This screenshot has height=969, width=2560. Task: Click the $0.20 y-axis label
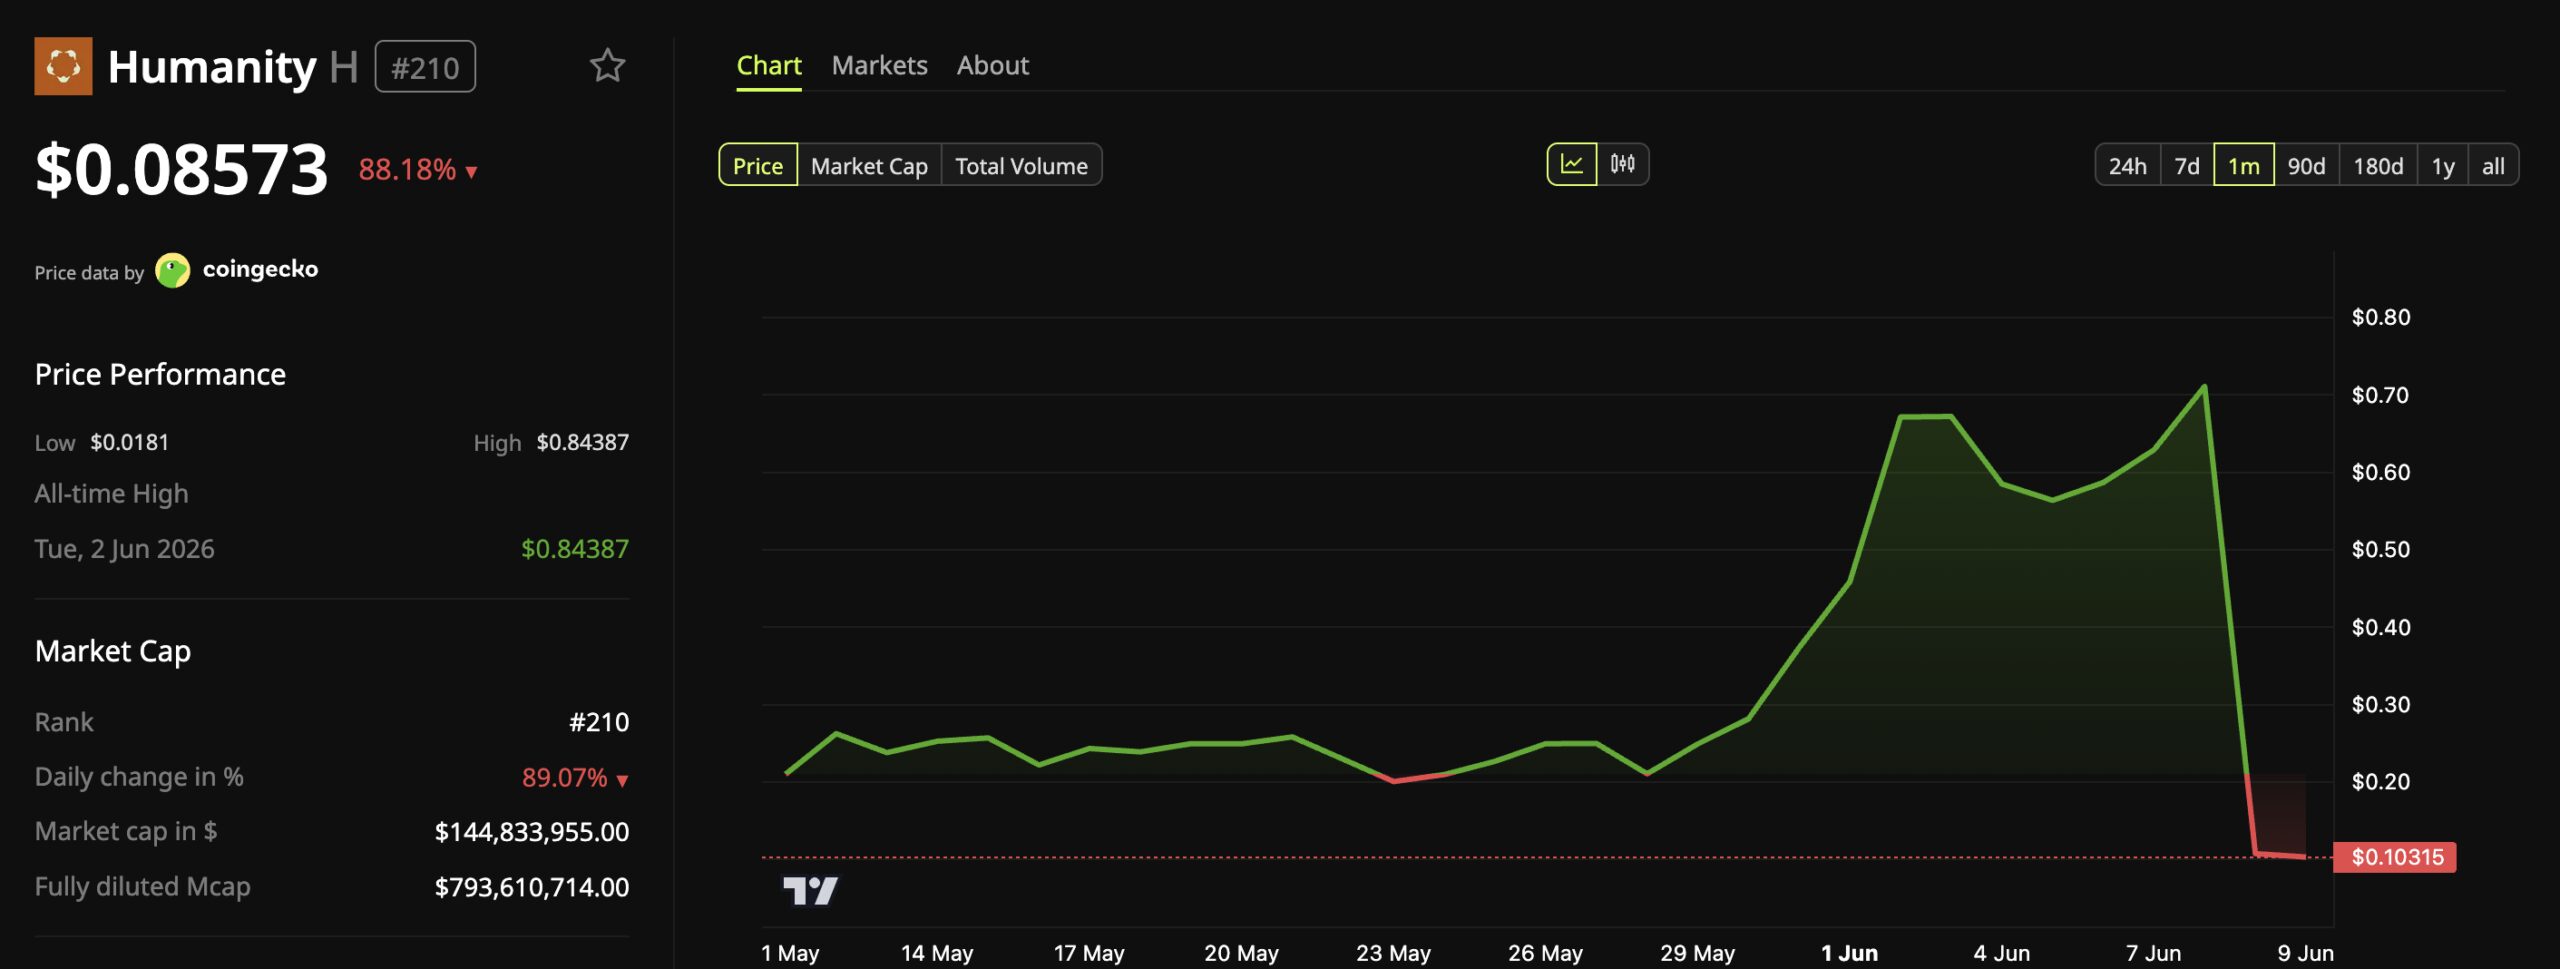(x=2380, y=781)
